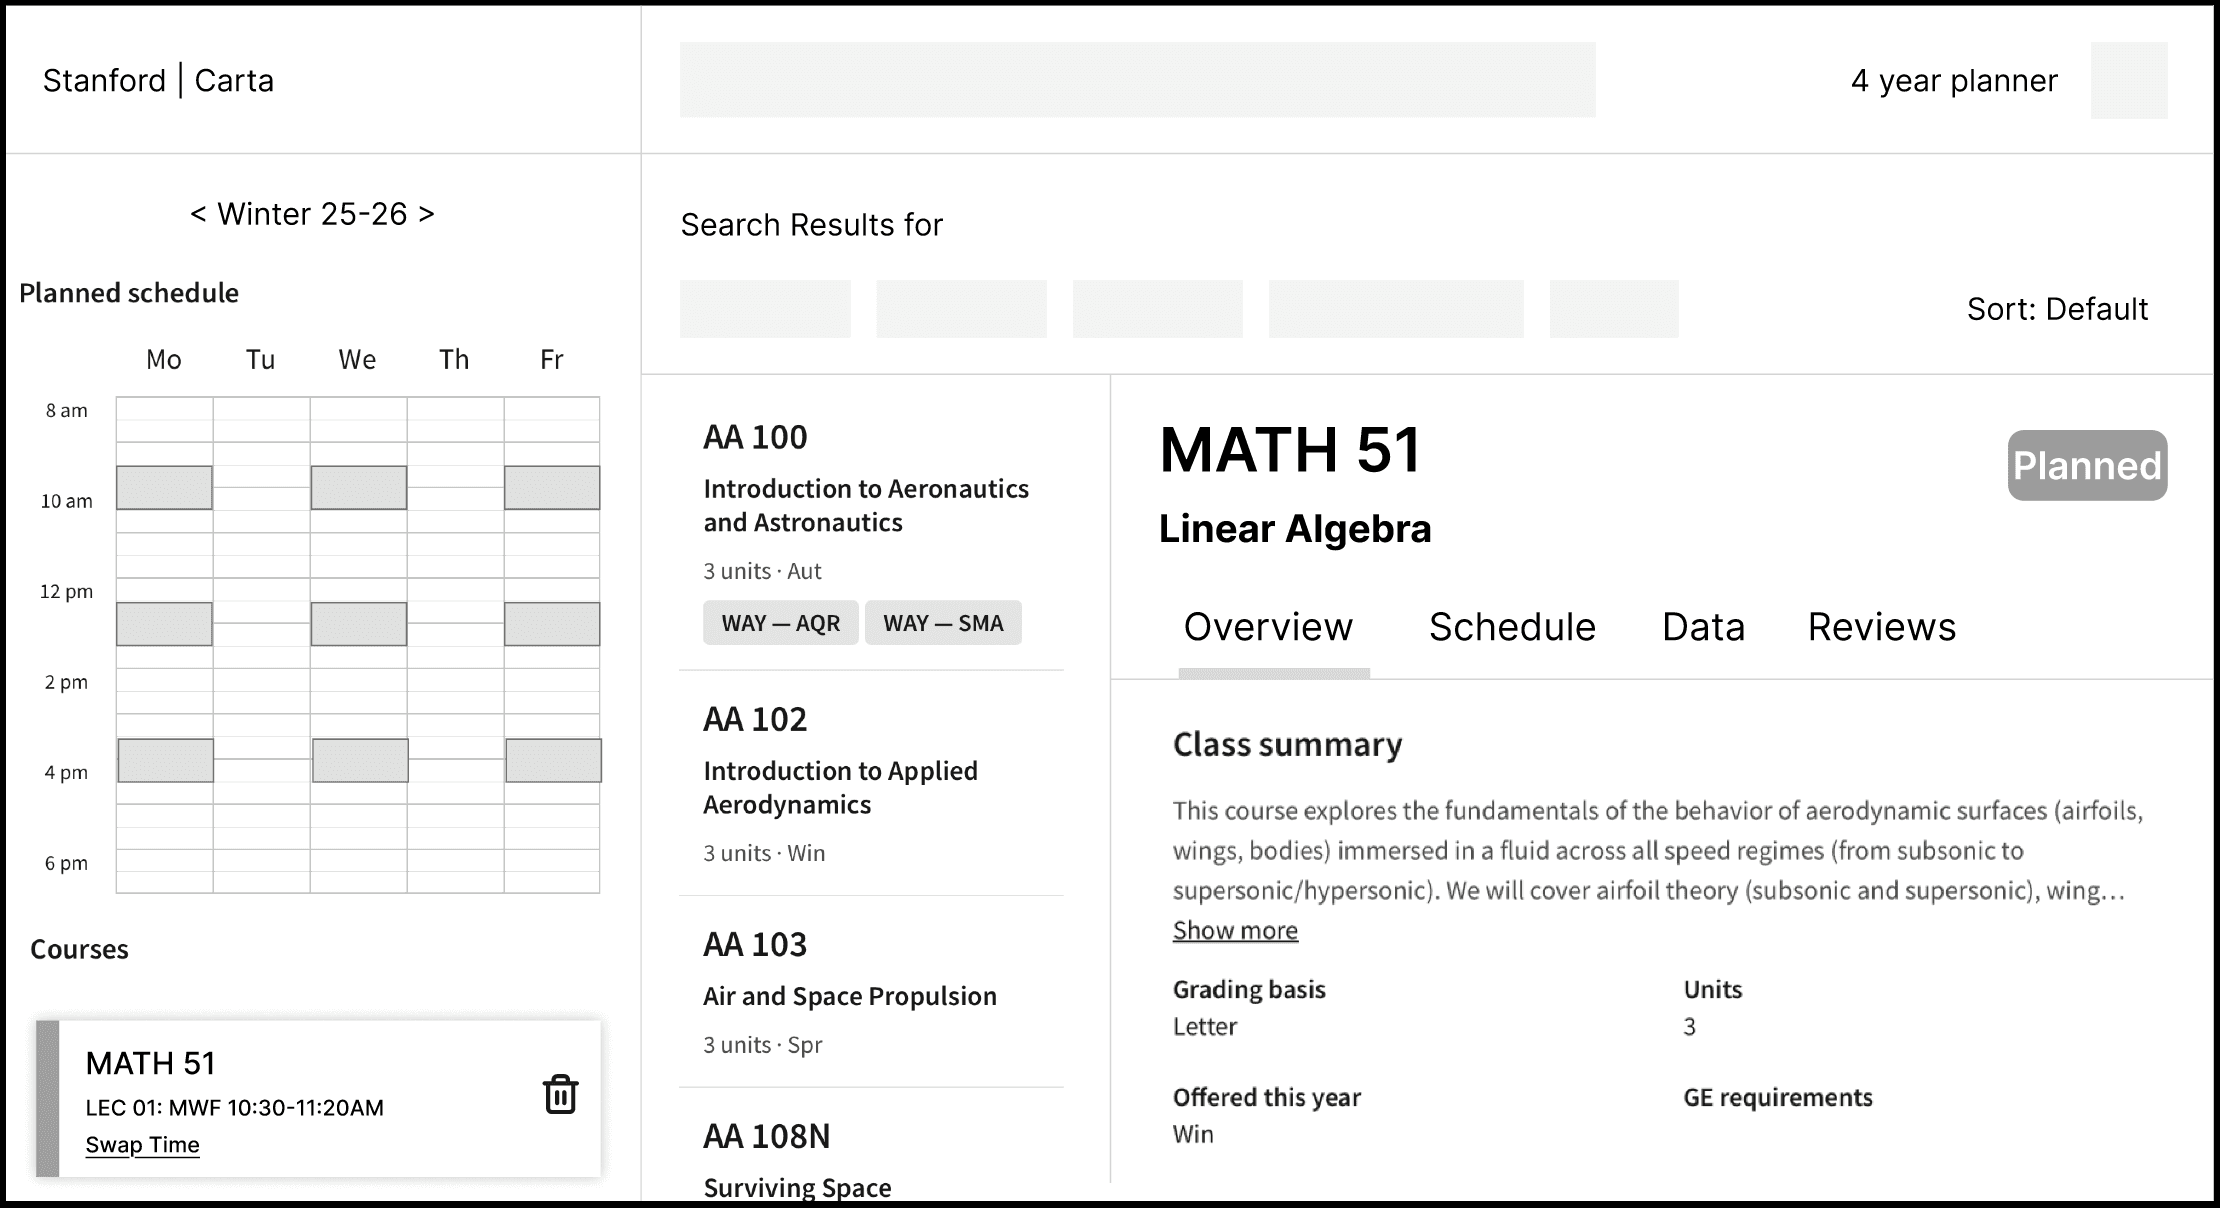Image resolution: width=2220 pixels, height=1208 pixels.
Task: Open the 4 year planner
Action: [x=1953, y=80]
